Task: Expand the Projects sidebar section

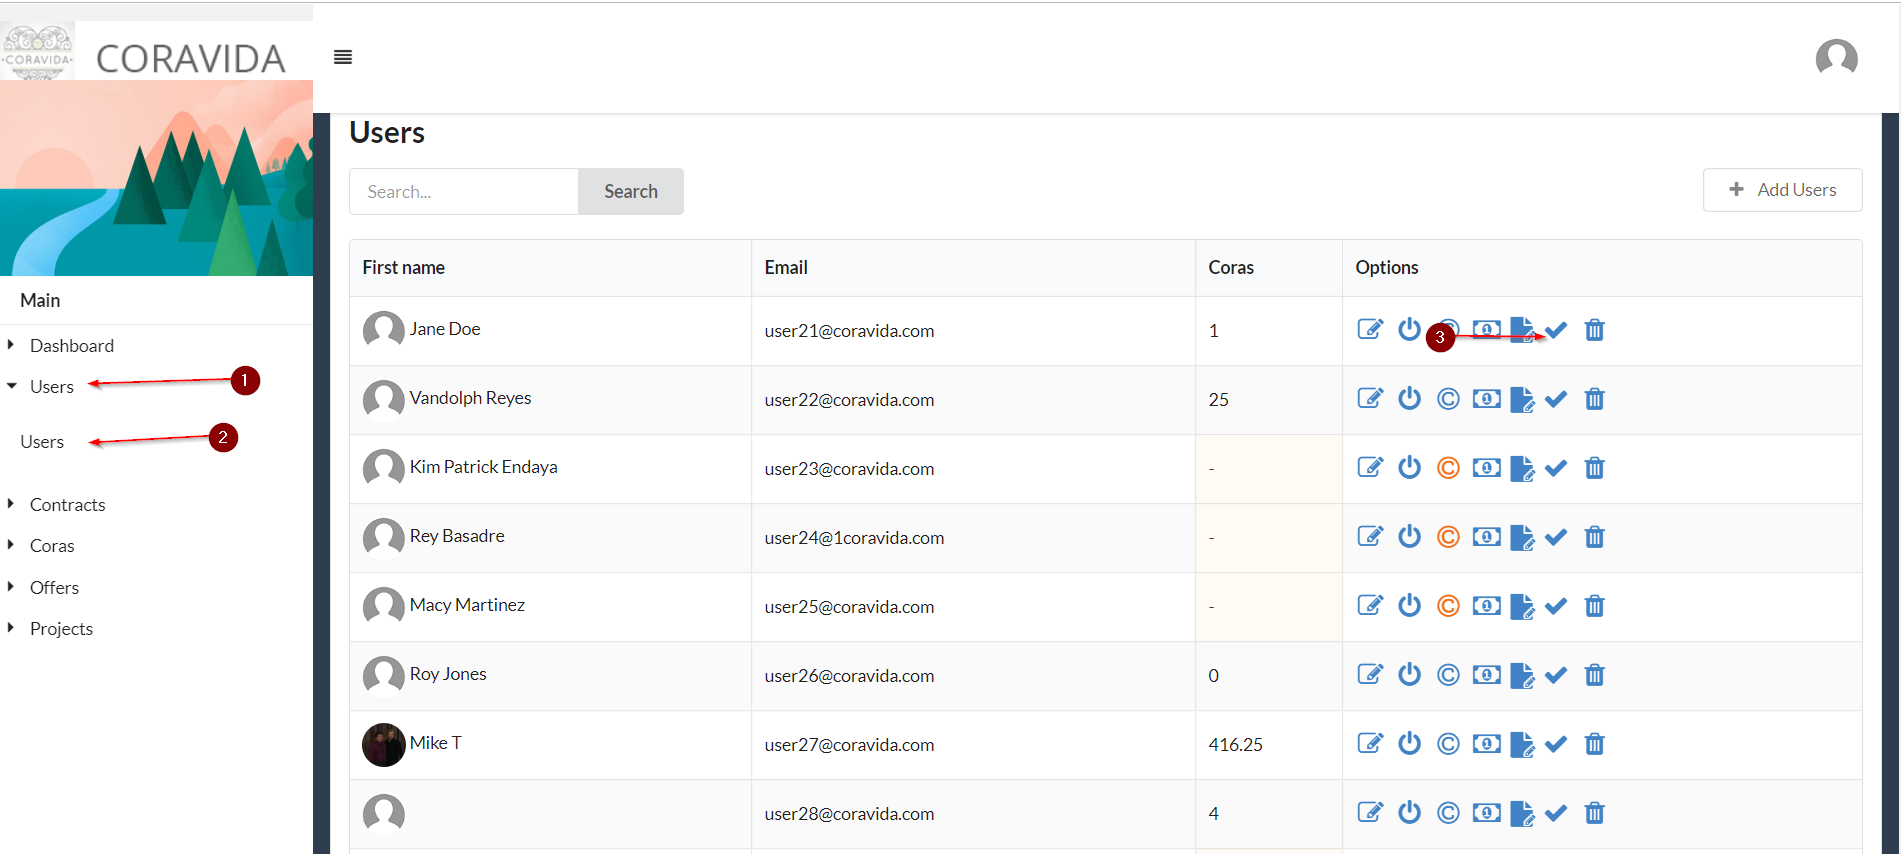Action: (x=61, y=629)
